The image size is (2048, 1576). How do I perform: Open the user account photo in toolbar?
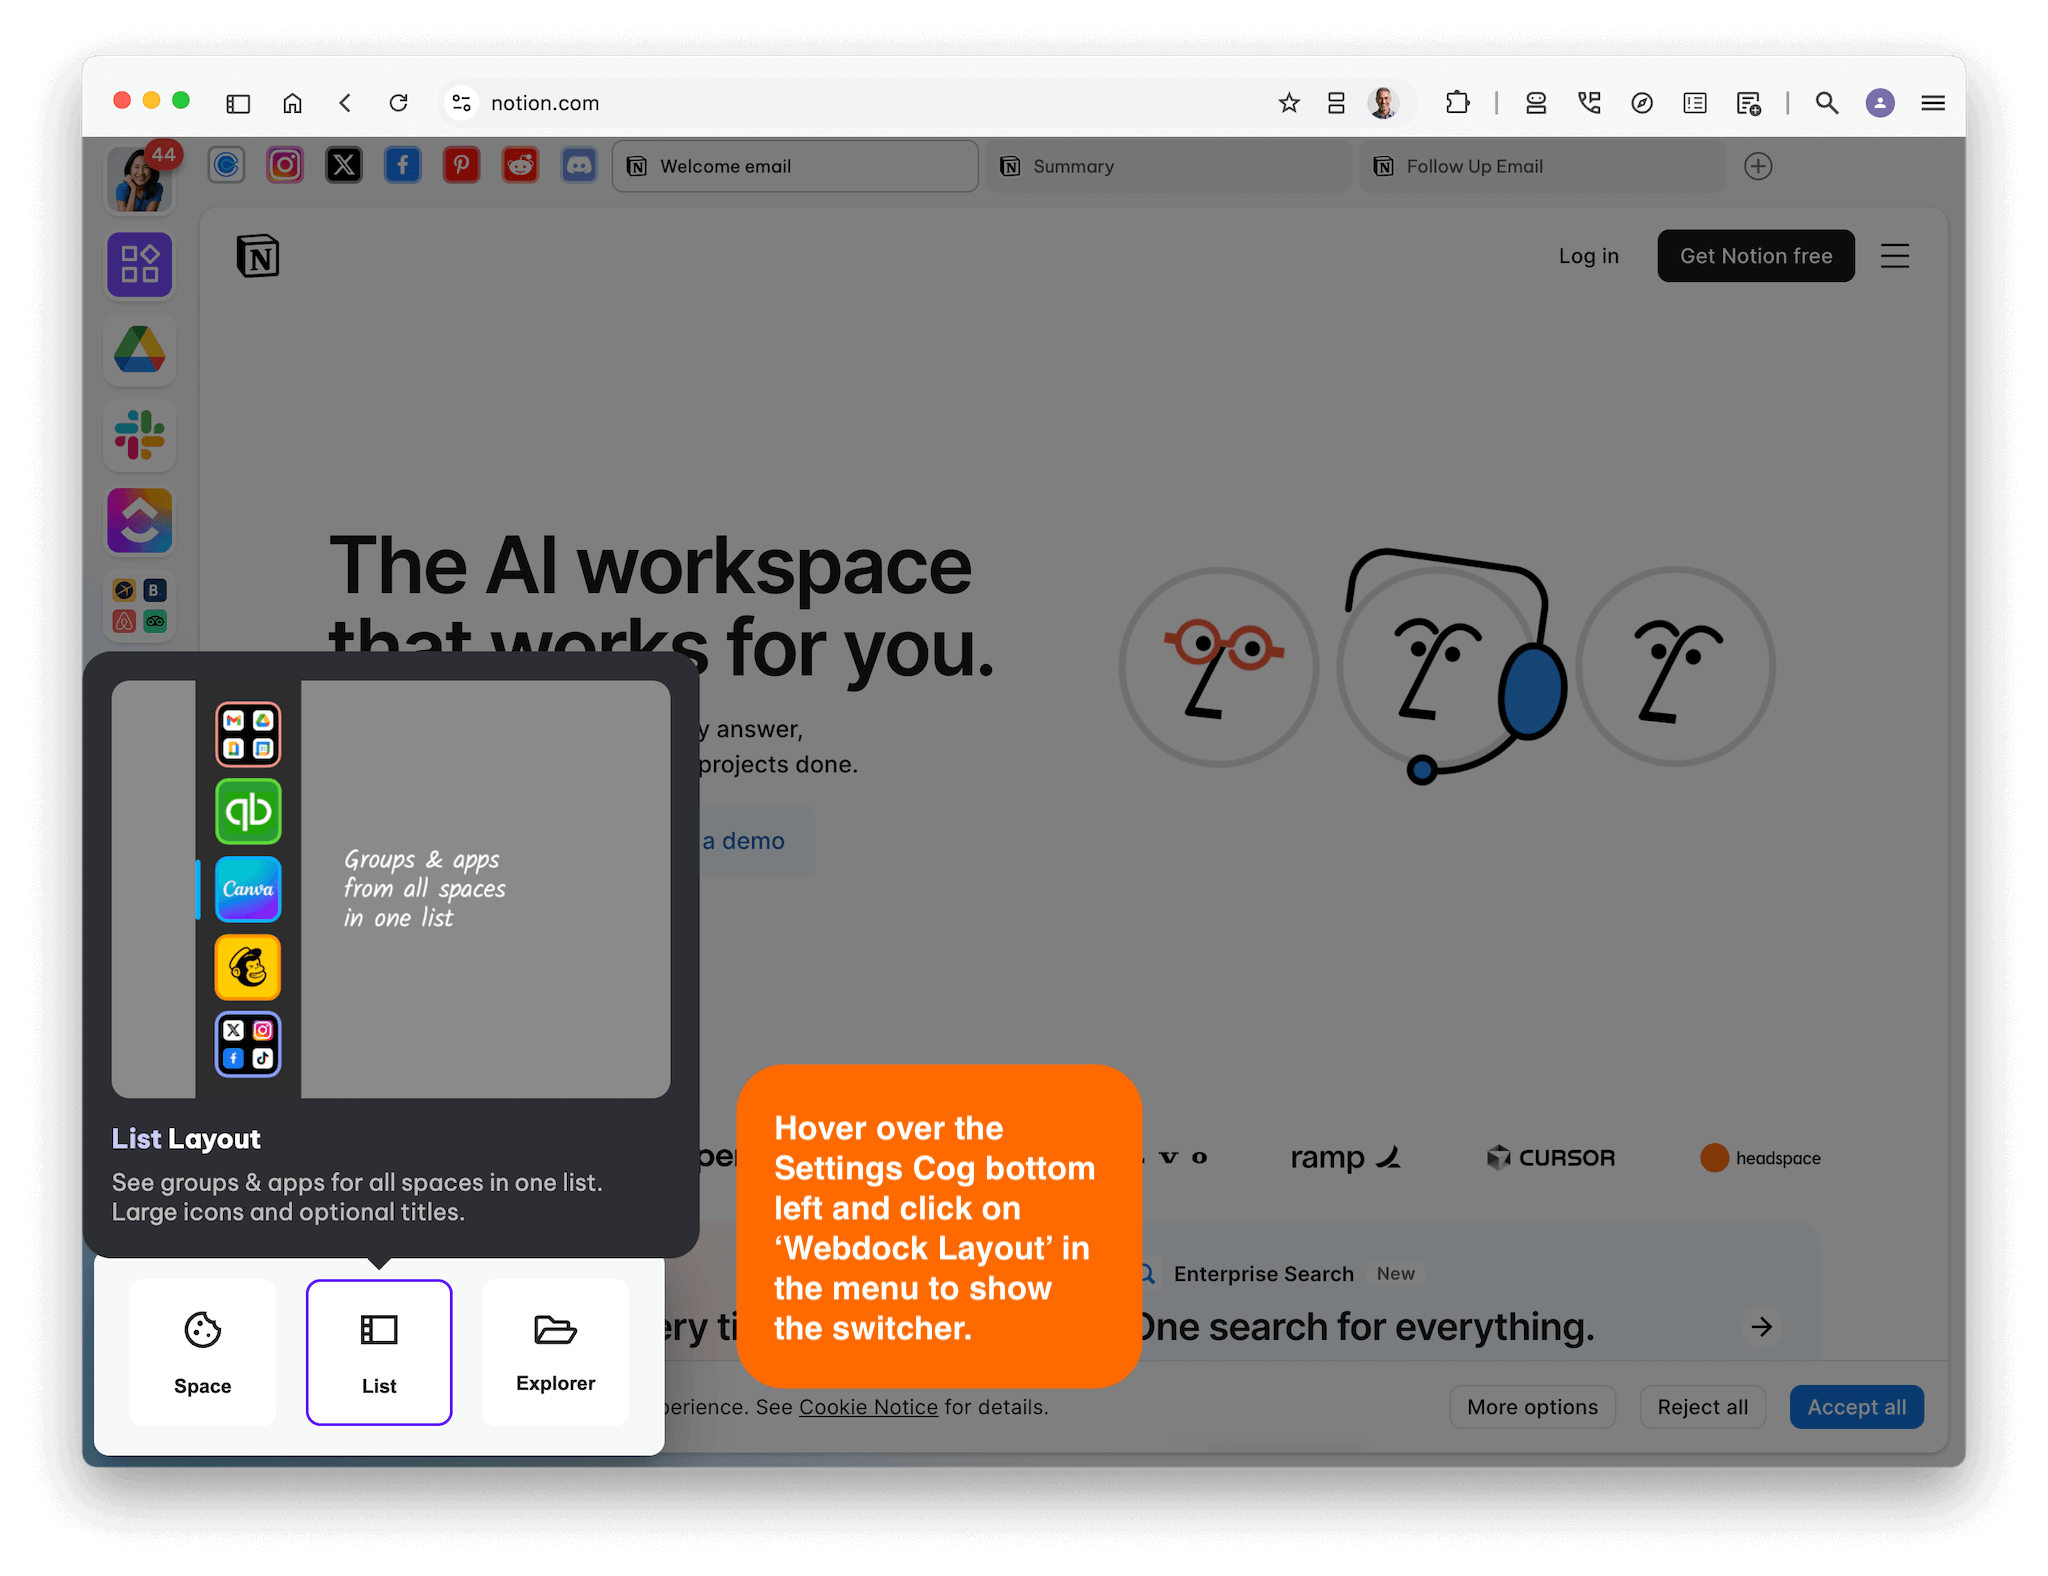pos(1384,103)
